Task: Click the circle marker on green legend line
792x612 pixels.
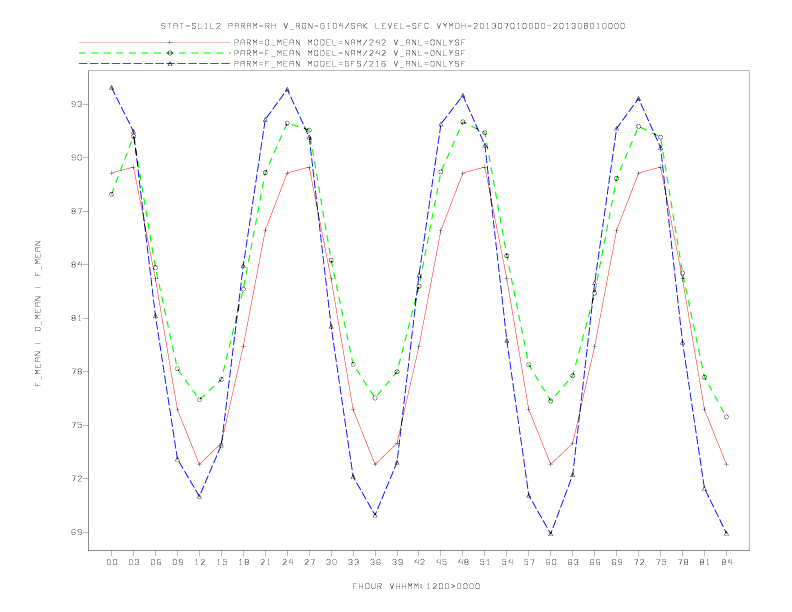Action: coord(170,53)
